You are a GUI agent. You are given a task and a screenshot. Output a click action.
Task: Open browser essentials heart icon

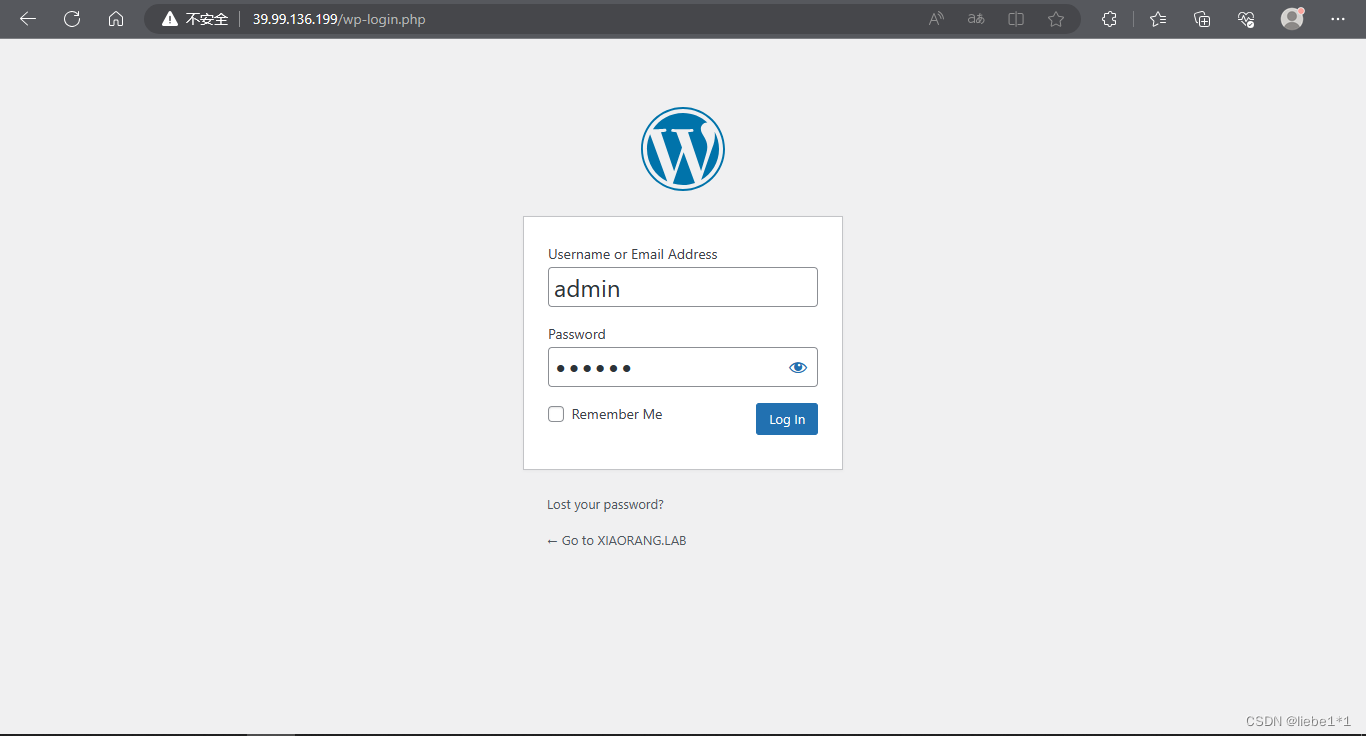[1246, 19]
